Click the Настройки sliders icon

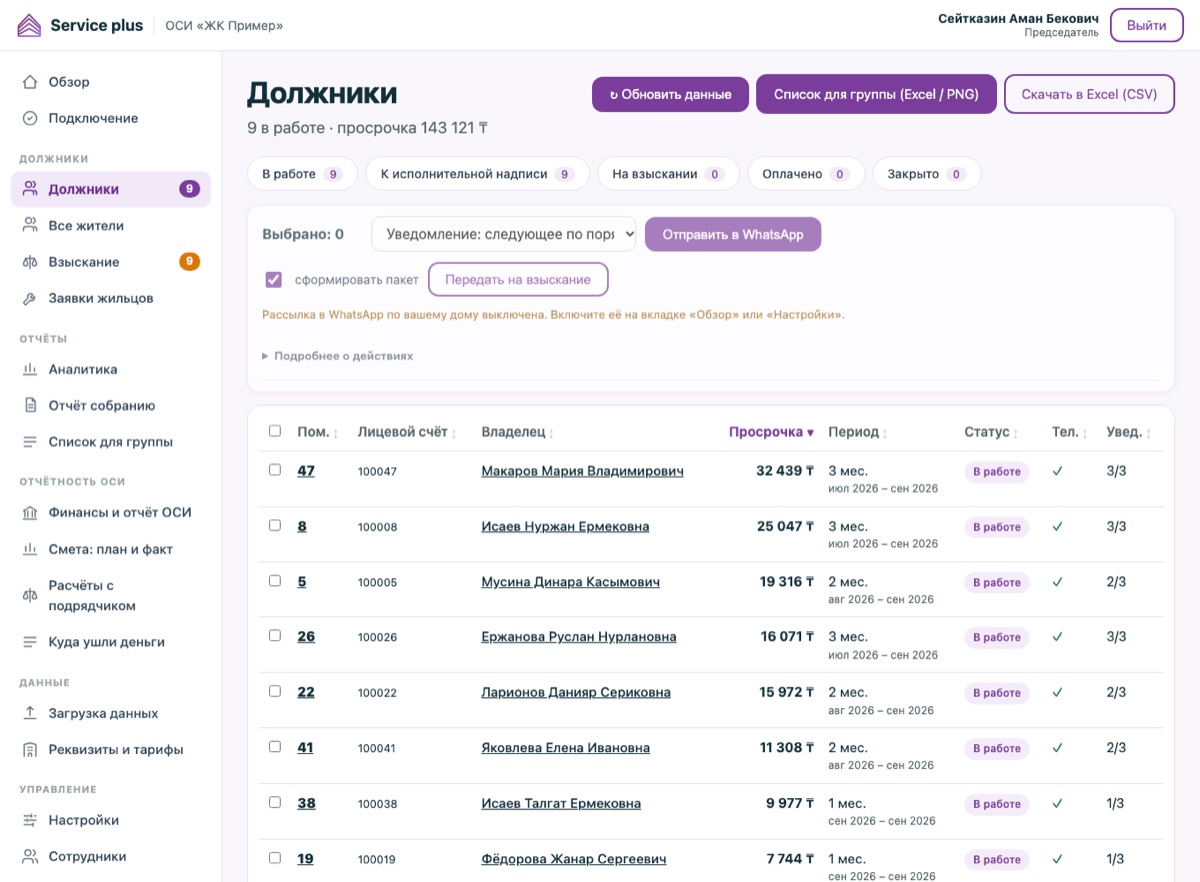point(30,821)
